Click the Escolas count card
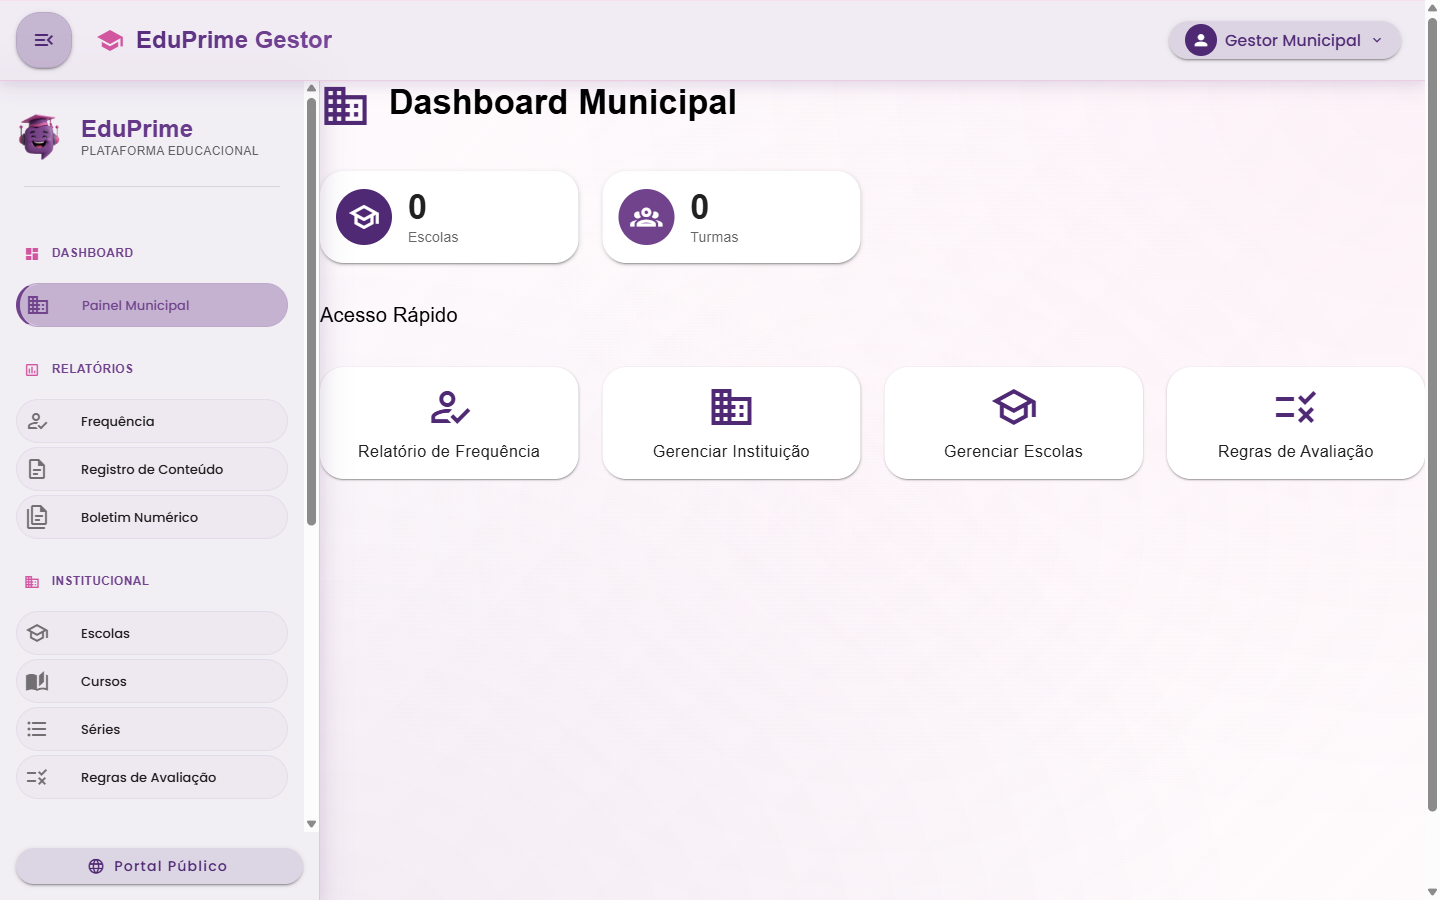 coord(449,217)
